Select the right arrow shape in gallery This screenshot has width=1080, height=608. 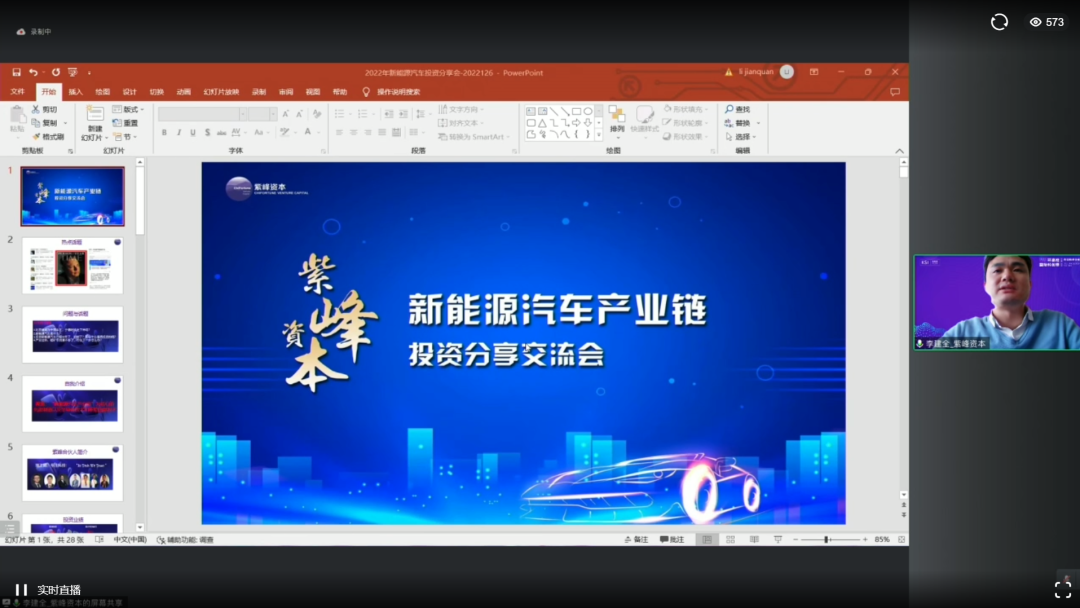(x=577, y=123)
